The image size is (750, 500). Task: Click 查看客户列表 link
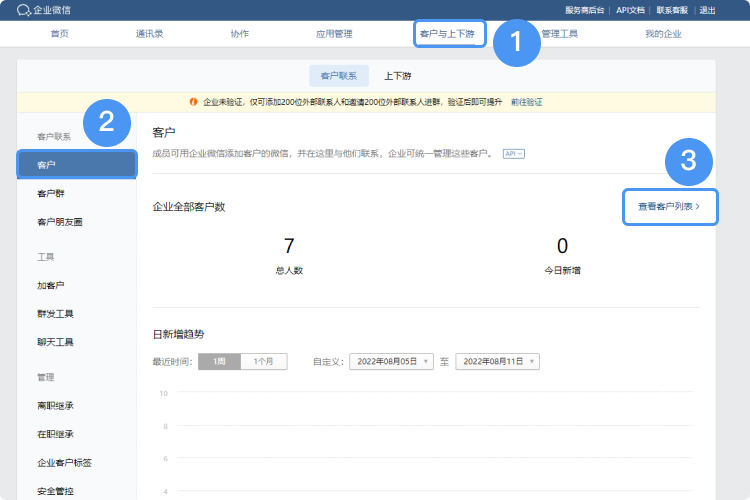point(669,206)
